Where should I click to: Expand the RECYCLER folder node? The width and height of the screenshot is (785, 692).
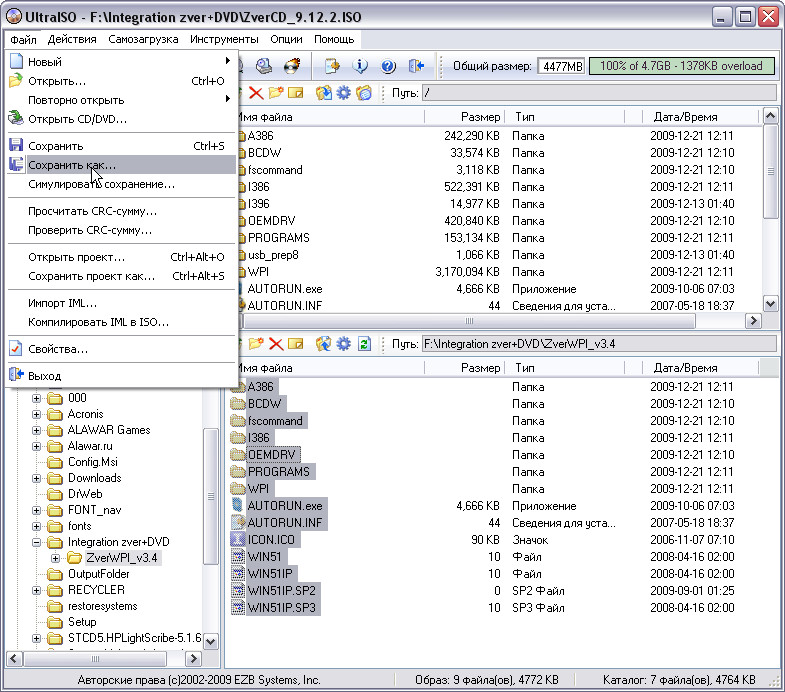[x=36, y=591]
